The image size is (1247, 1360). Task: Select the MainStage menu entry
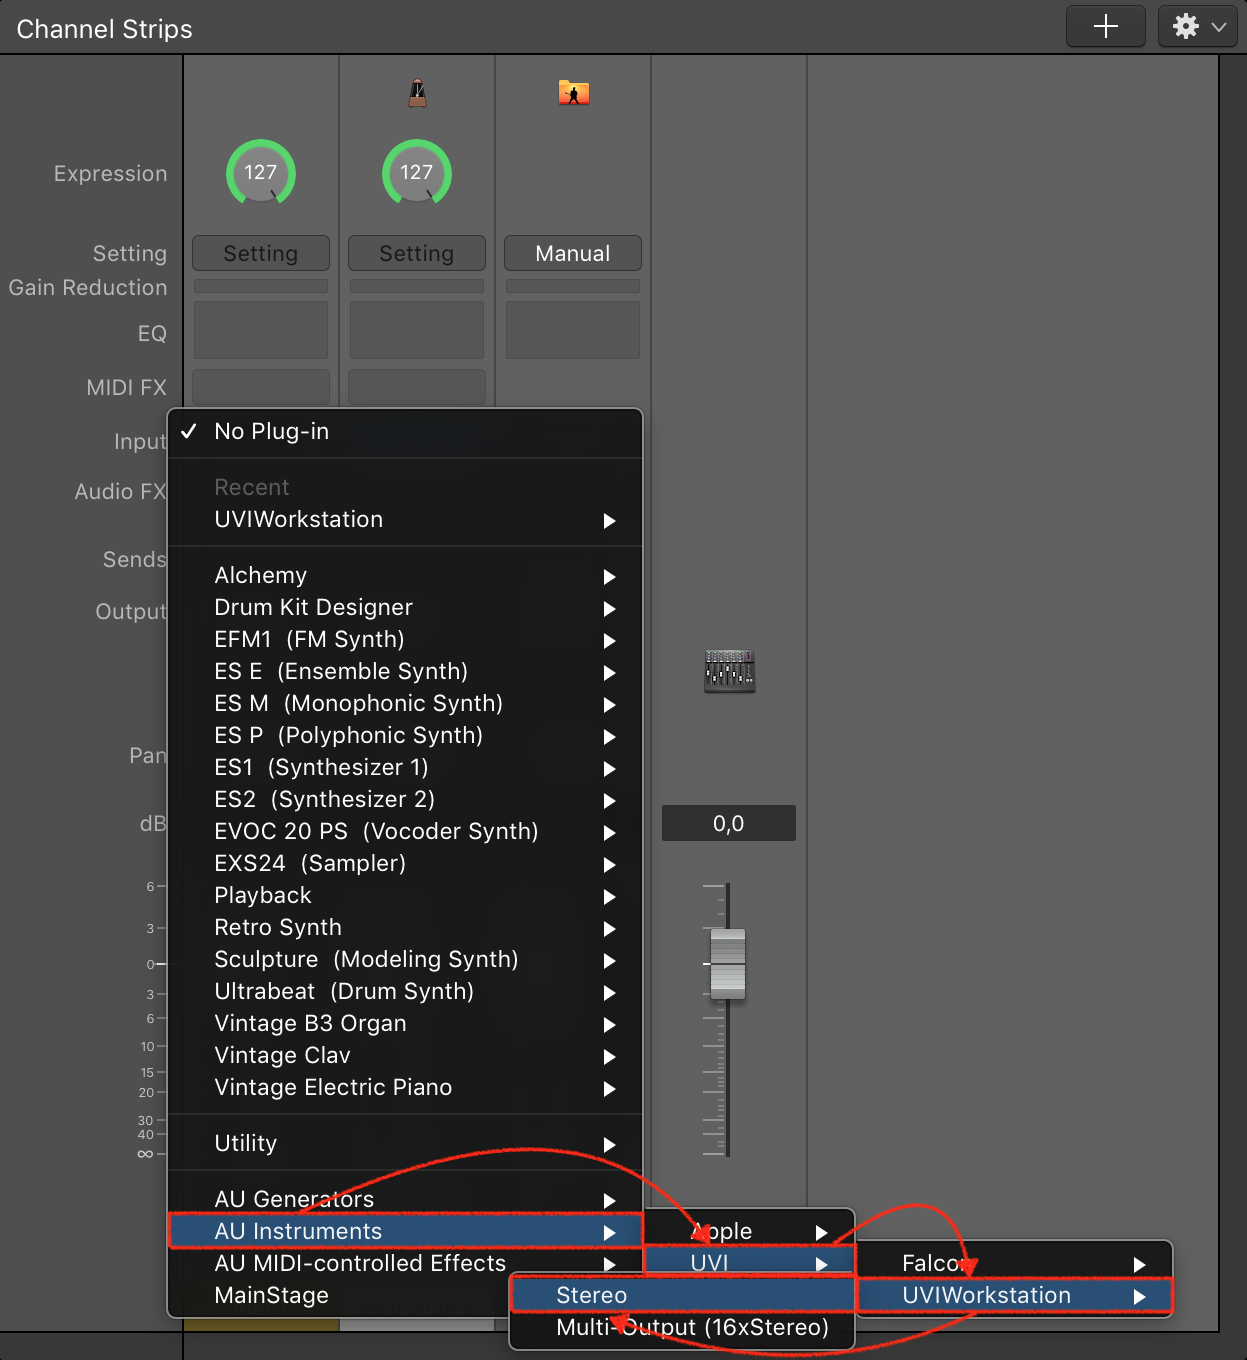pyautogui.click(x=340, y=1295)
